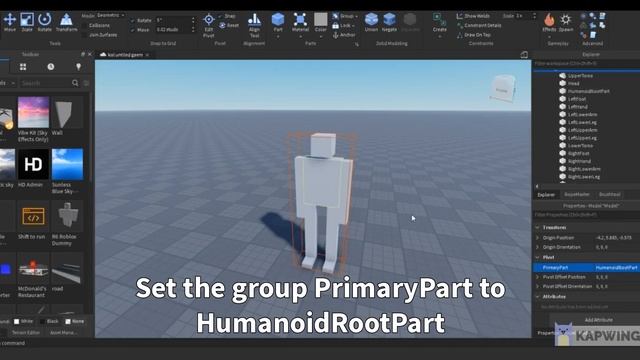Select the White background option
The image size is (640, 360).
(x=17, y=322)
